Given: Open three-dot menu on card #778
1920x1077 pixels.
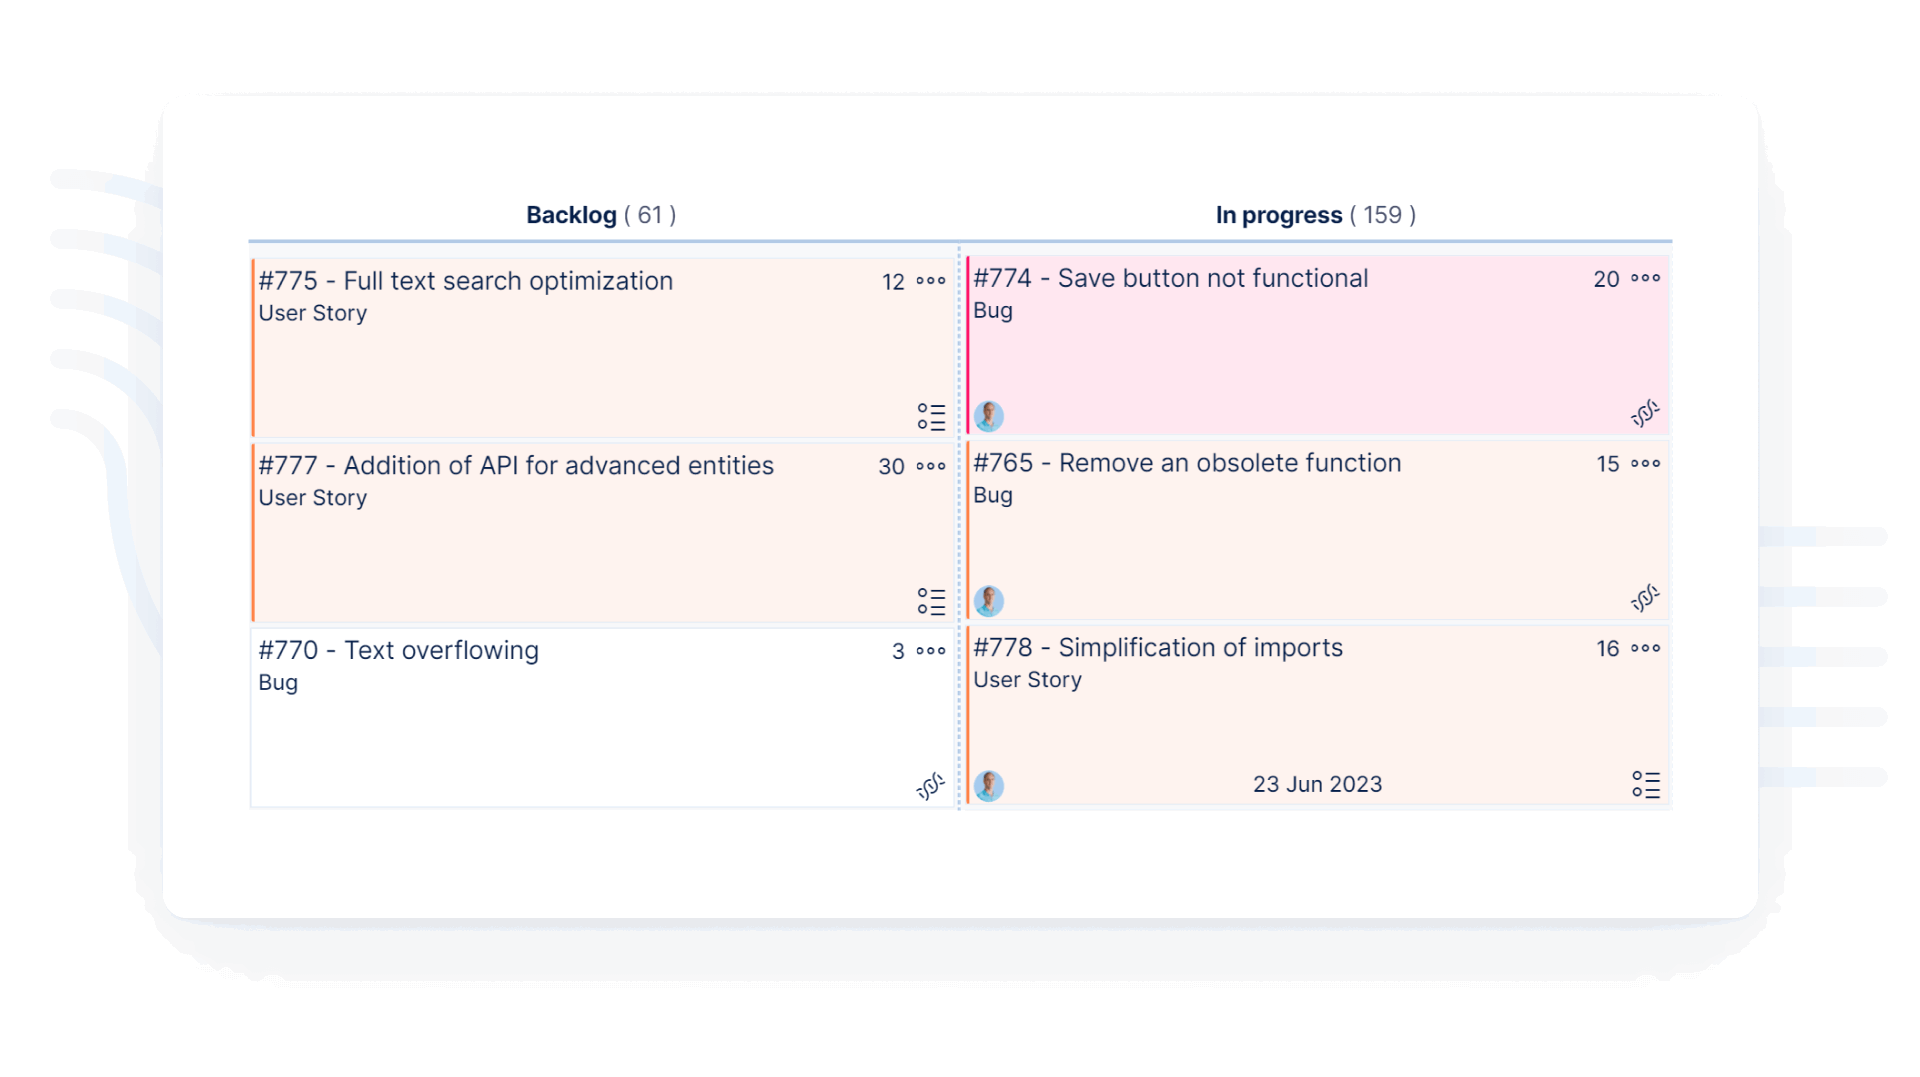Looking at the screenshot, I should pos(1645,648).
